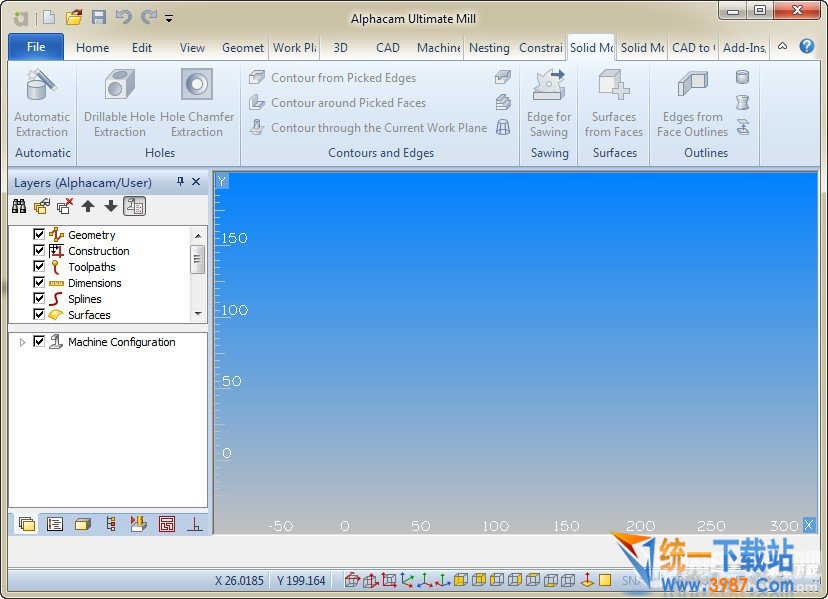Click the Y 199.164 coordinate readout
This screenshot has width=828, height=599.
point(301,581)
